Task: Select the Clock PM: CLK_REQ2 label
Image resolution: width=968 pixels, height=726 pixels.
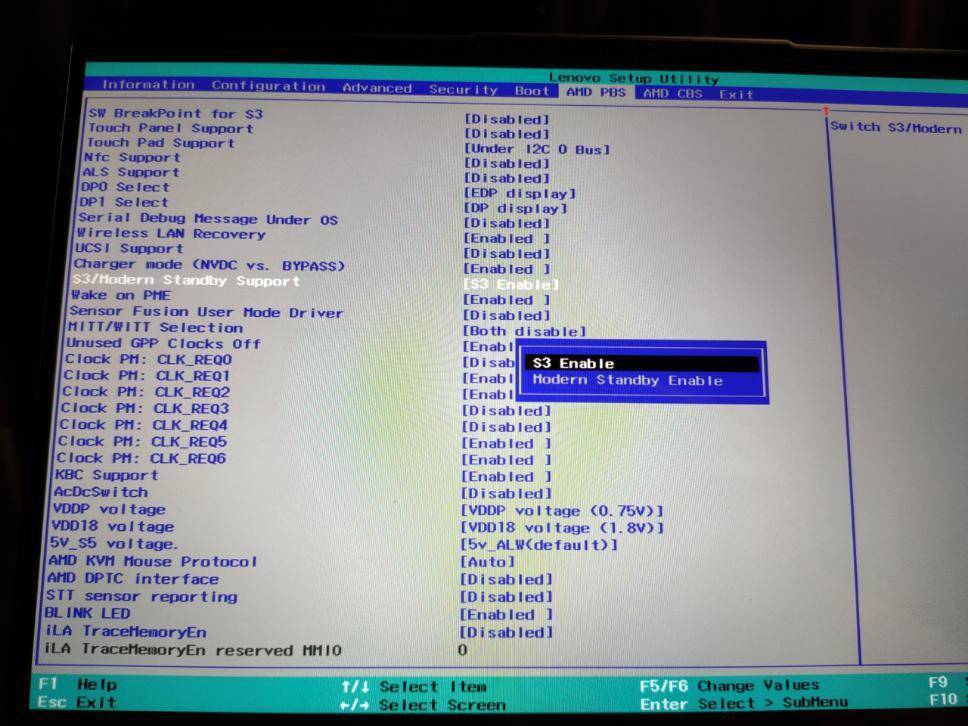Action: [x=146, y=392]
